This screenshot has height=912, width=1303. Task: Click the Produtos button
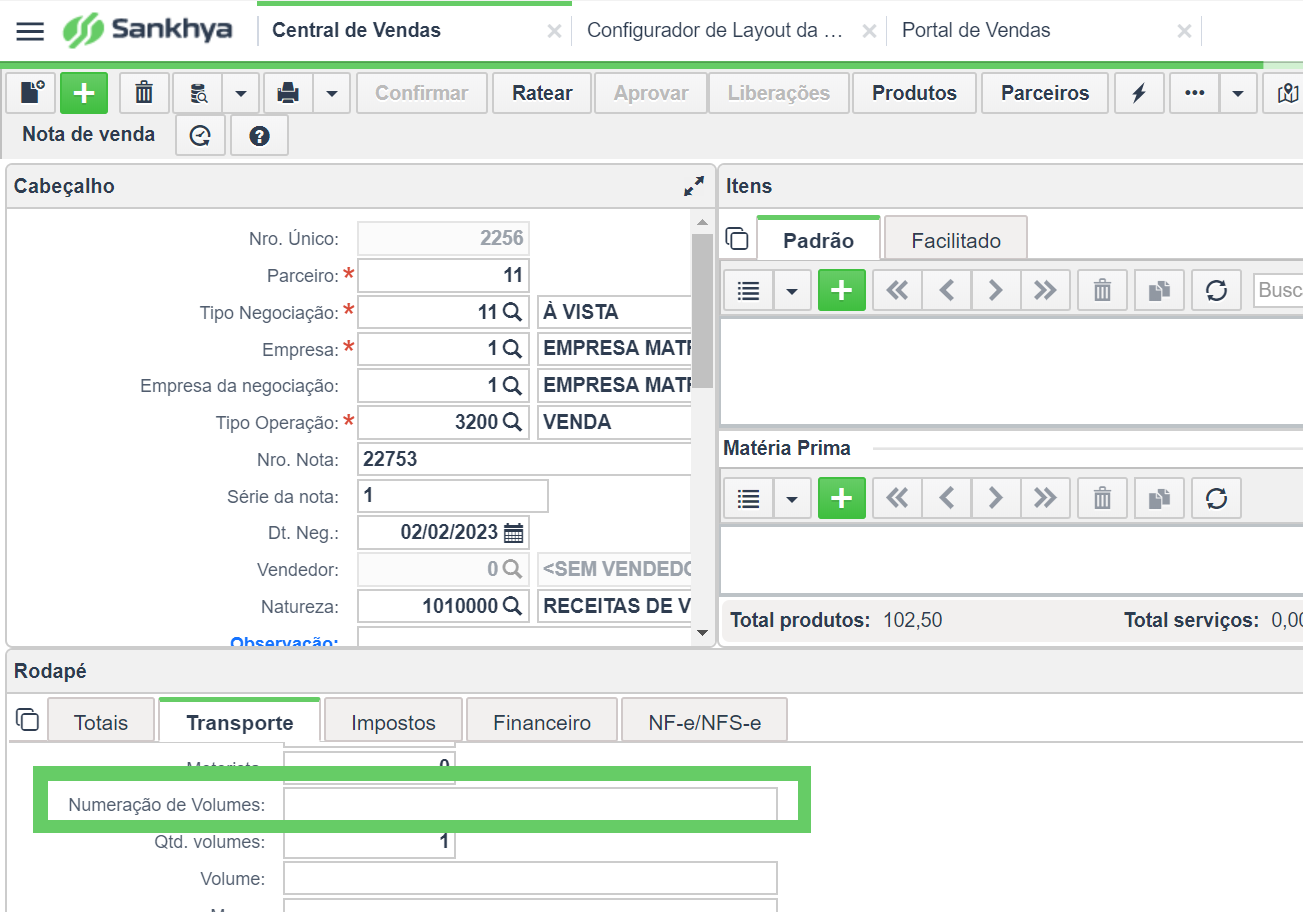(x=915, y=93)
